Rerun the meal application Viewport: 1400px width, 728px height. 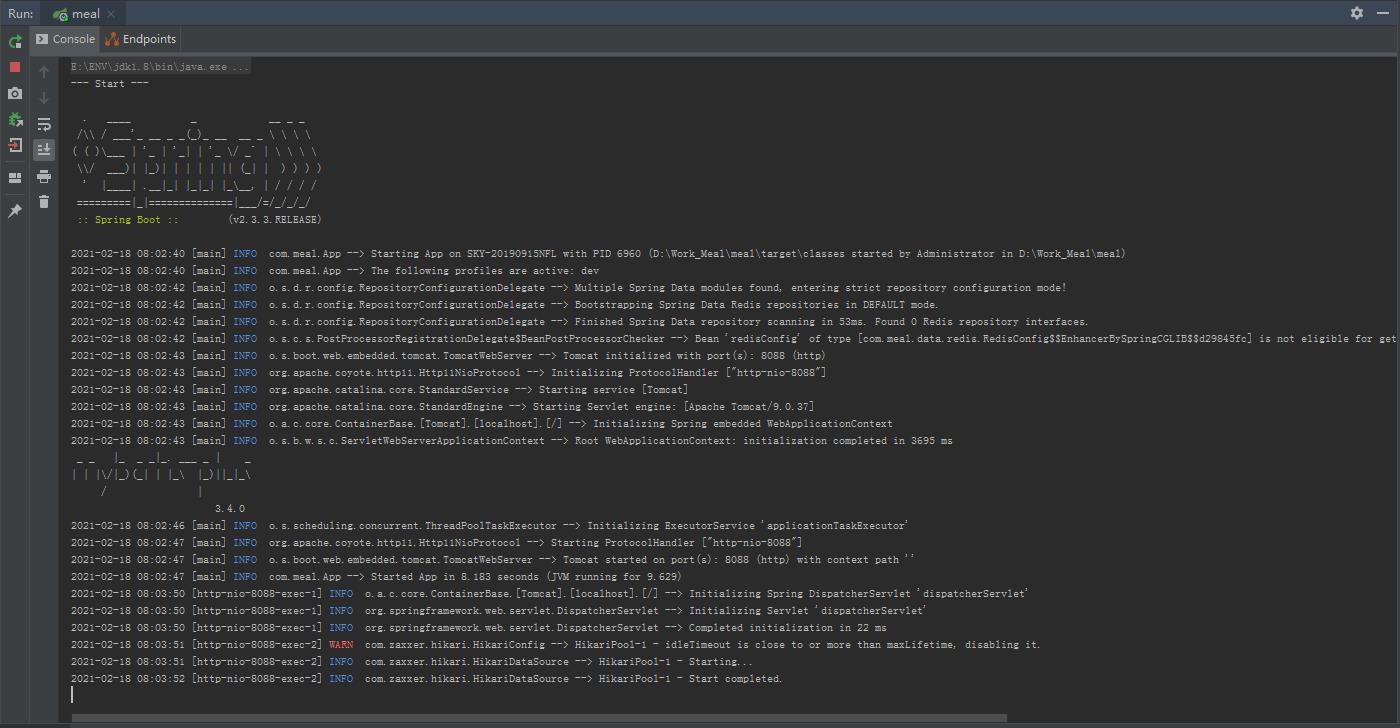(15, 42)
